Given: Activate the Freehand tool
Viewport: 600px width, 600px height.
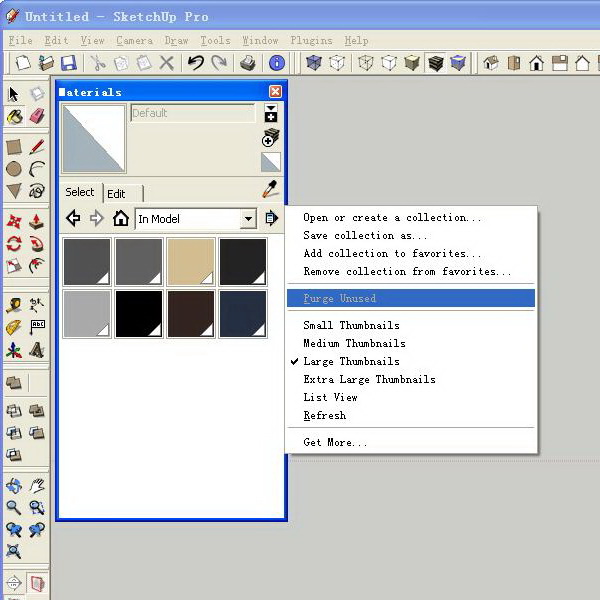Looking at the screenshot, I should (37, 191).
